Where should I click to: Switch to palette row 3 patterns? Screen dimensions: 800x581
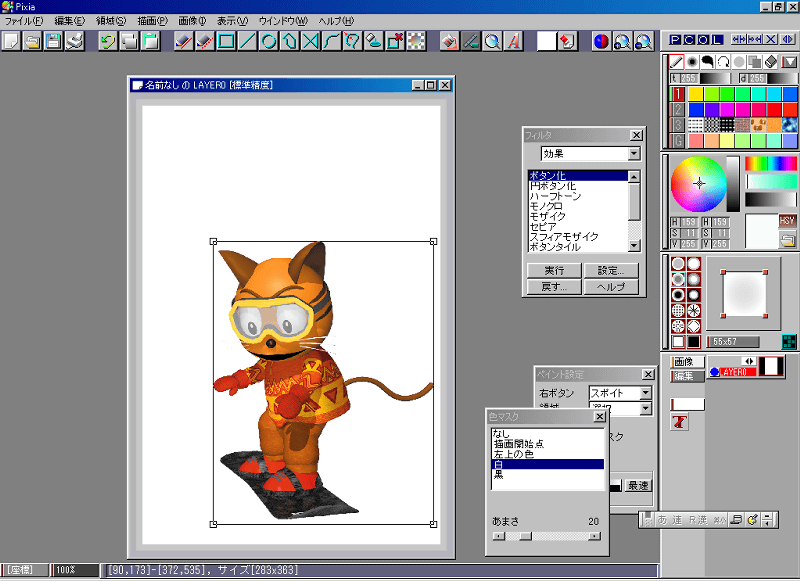pos(678,125)
